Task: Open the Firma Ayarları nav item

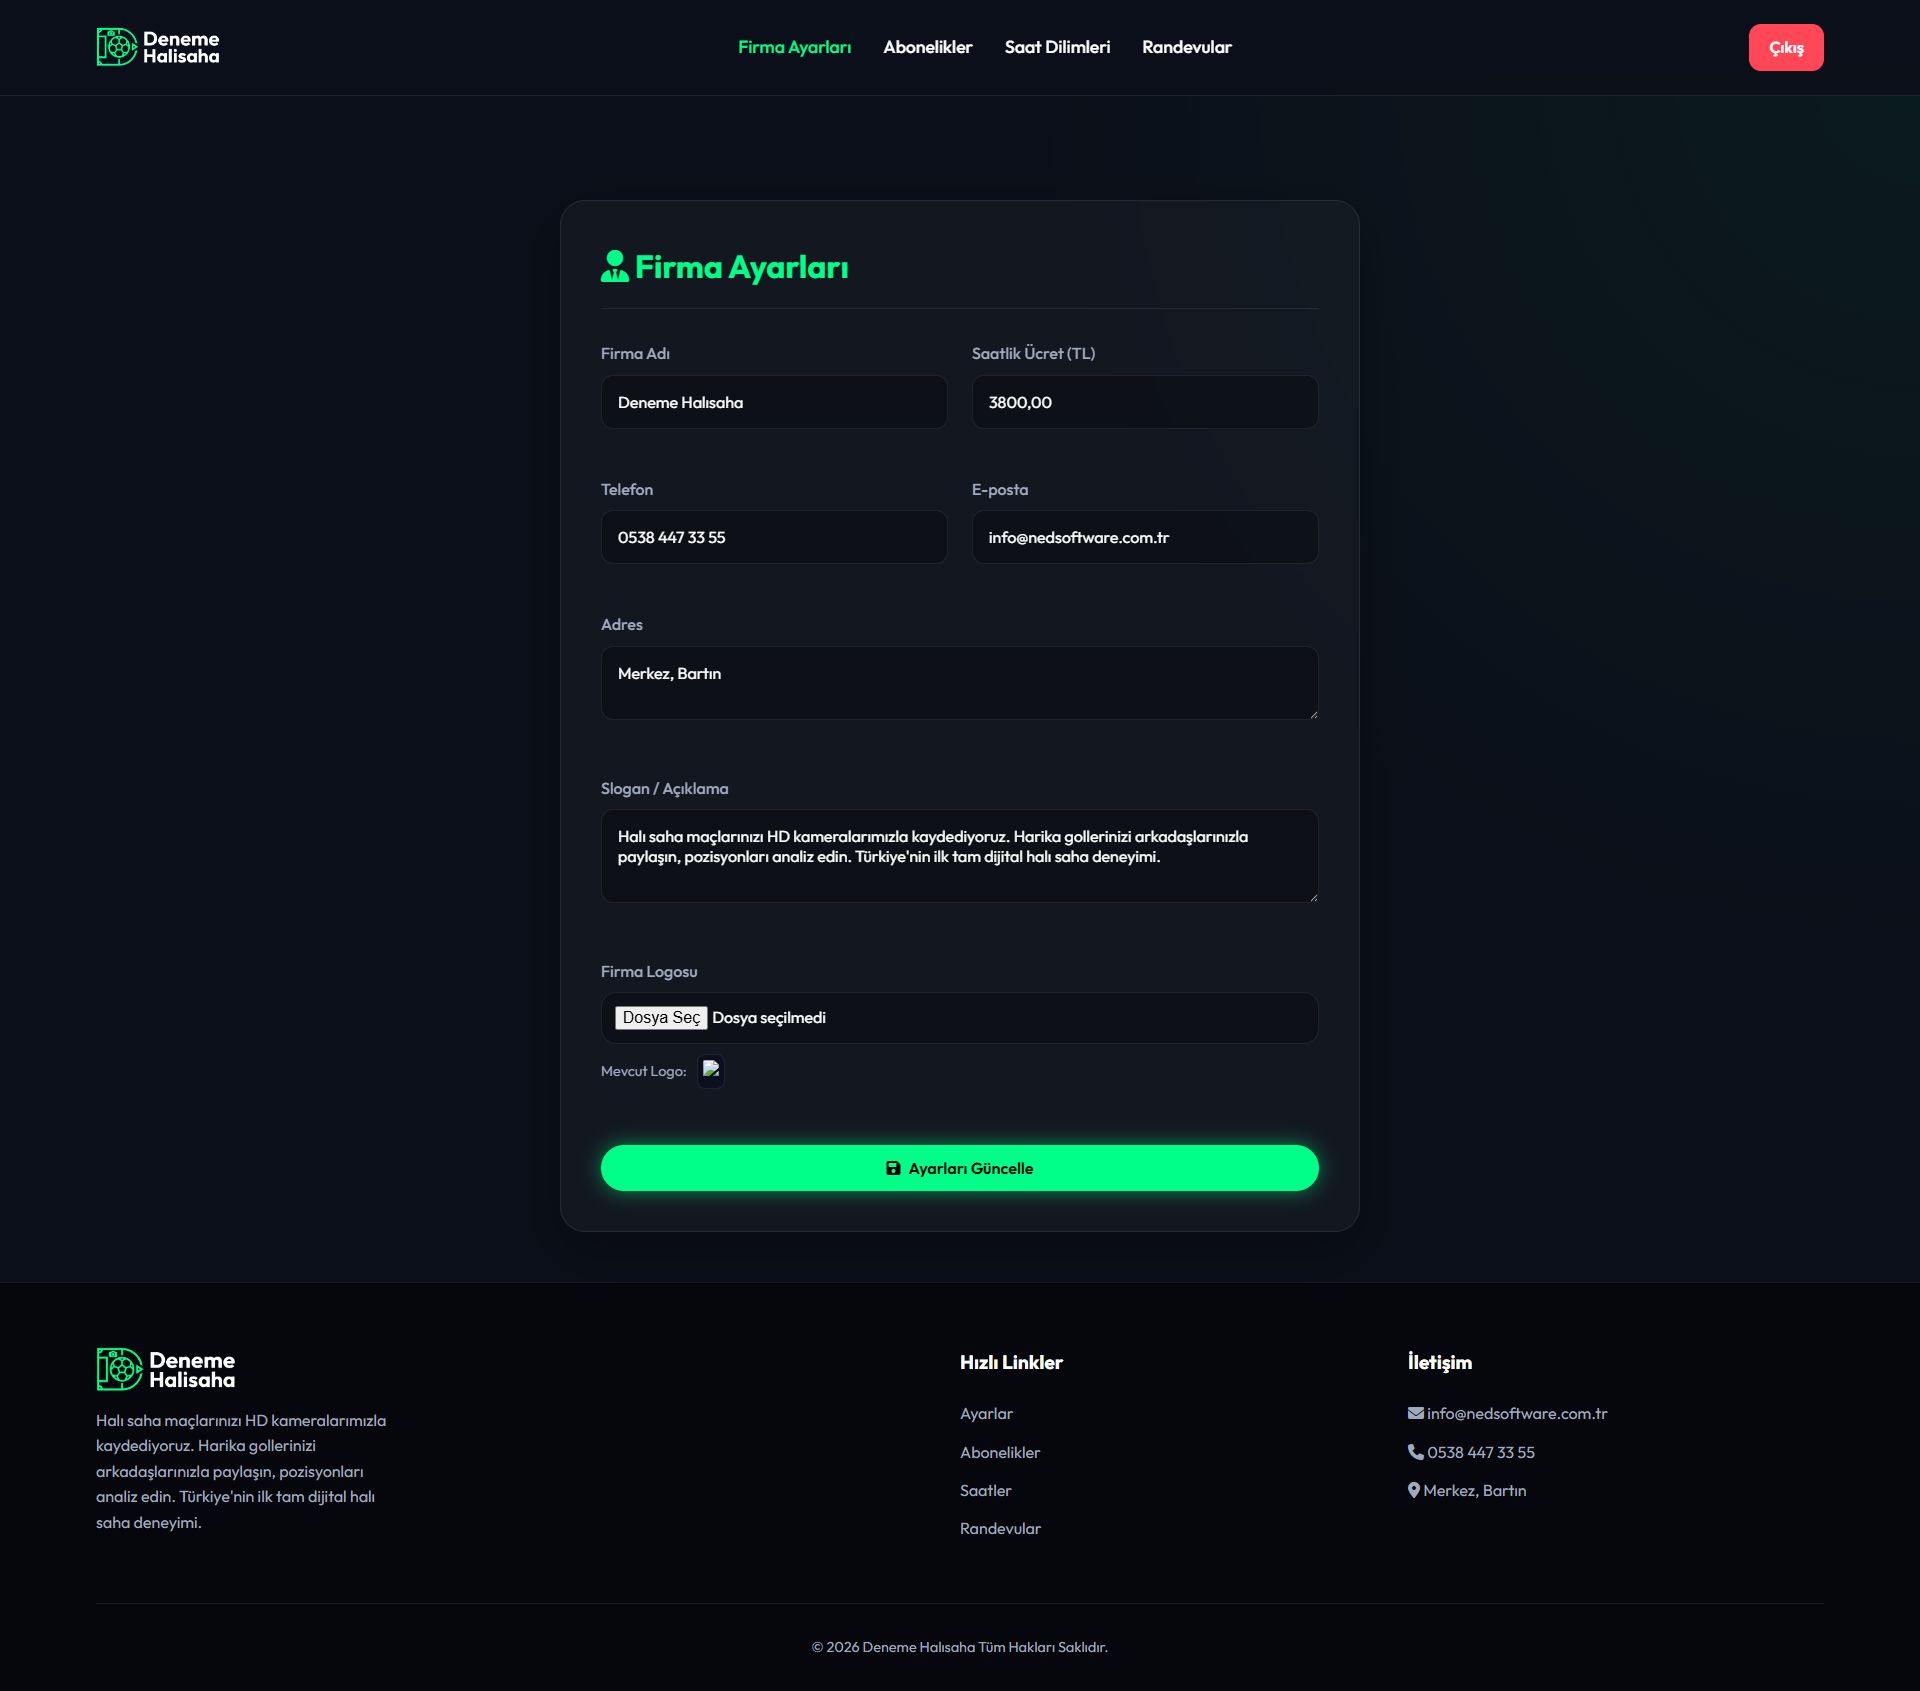Action: coord(794,47)
